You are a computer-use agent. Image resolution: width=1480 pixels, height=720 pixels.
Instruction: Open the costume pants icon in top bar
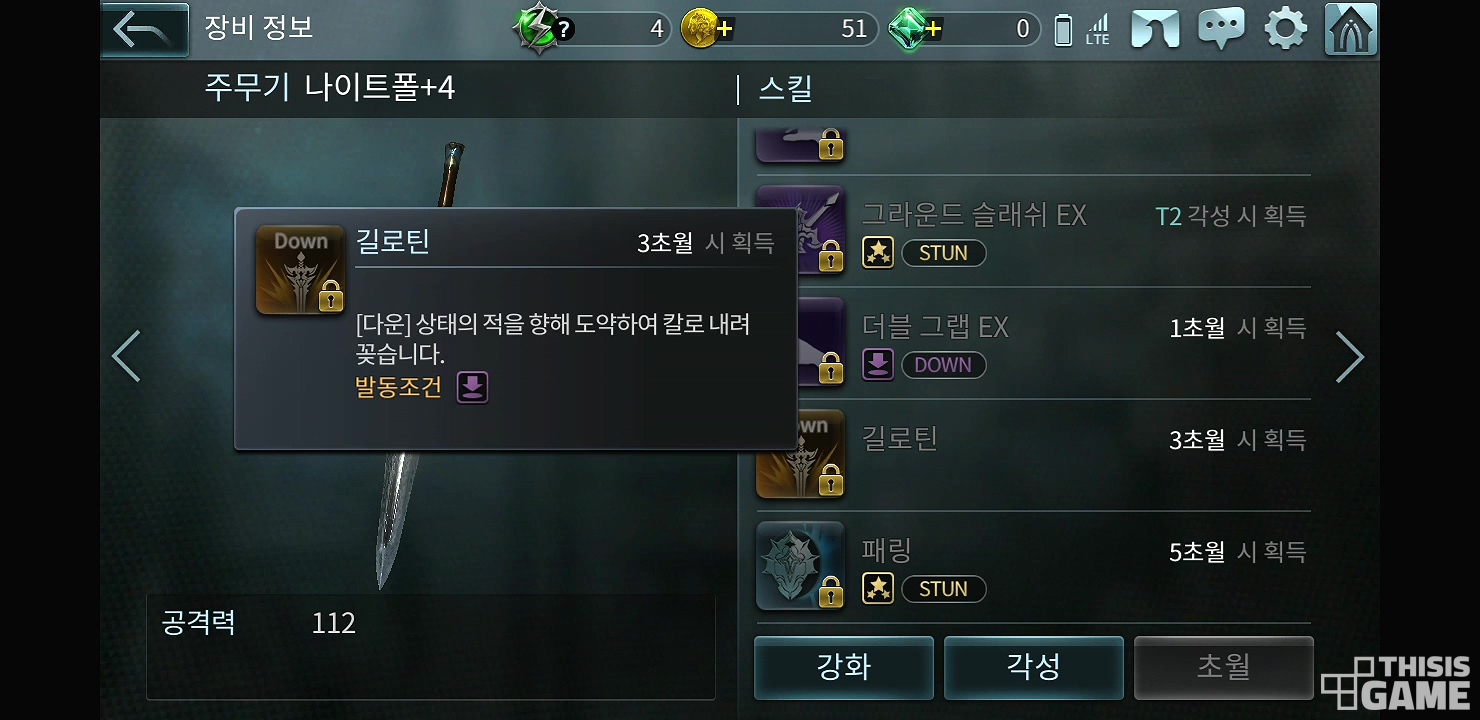point(1155,29)
